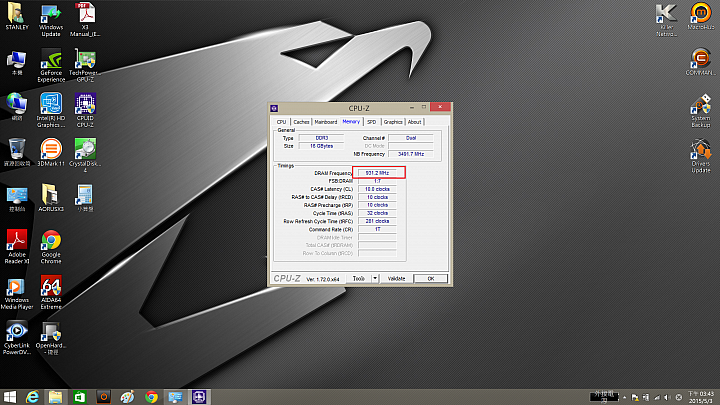Click the memory Type DDR3 field
Image resolution: width=720 pixels, height=405 pixels.
pyautogui.click(x=321, y=138)
